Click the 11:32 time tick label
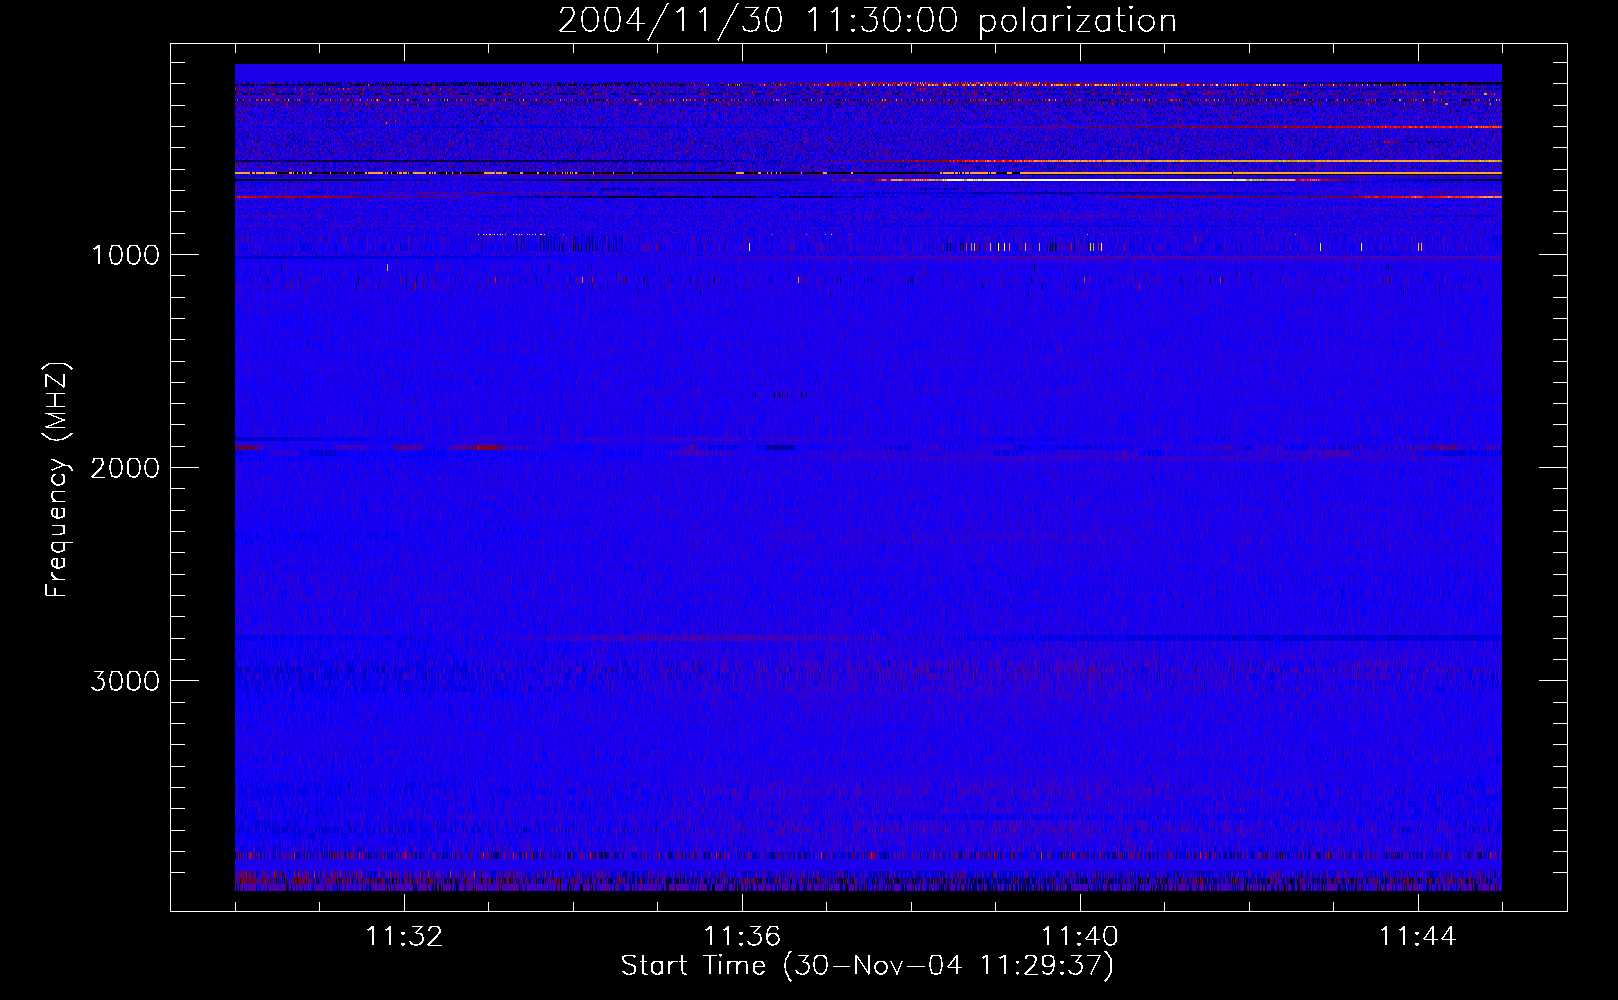Screen dimensions: 1618x1000 [404, 937]
